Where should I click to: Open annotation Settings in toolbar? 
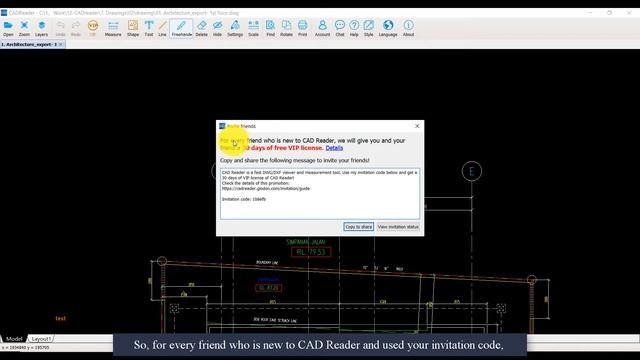[x=235, y=29]
